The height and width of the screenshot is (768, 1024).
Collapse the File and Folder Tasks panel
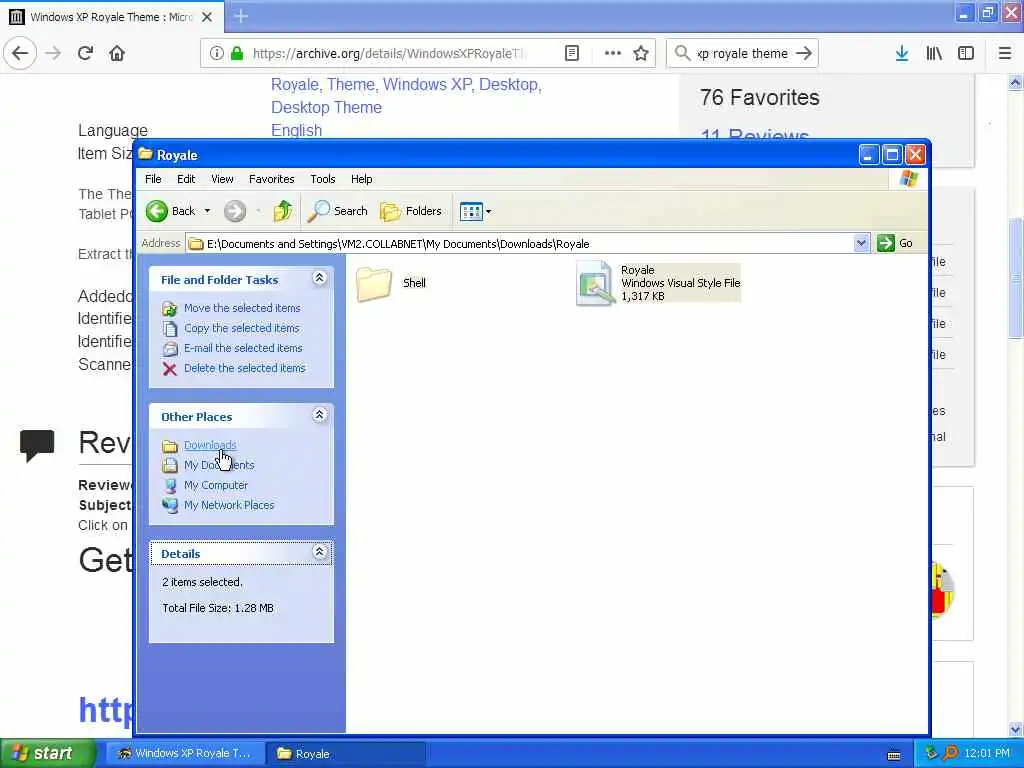click(x=319, y=278)
